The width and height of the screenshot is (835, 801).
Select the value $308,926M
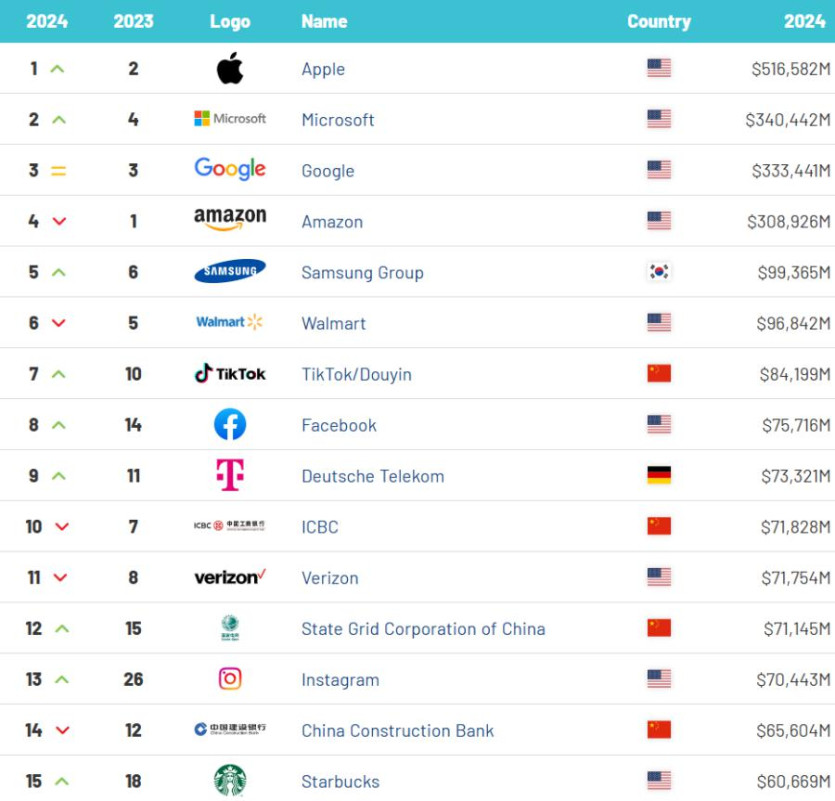[x=789, y=222]
